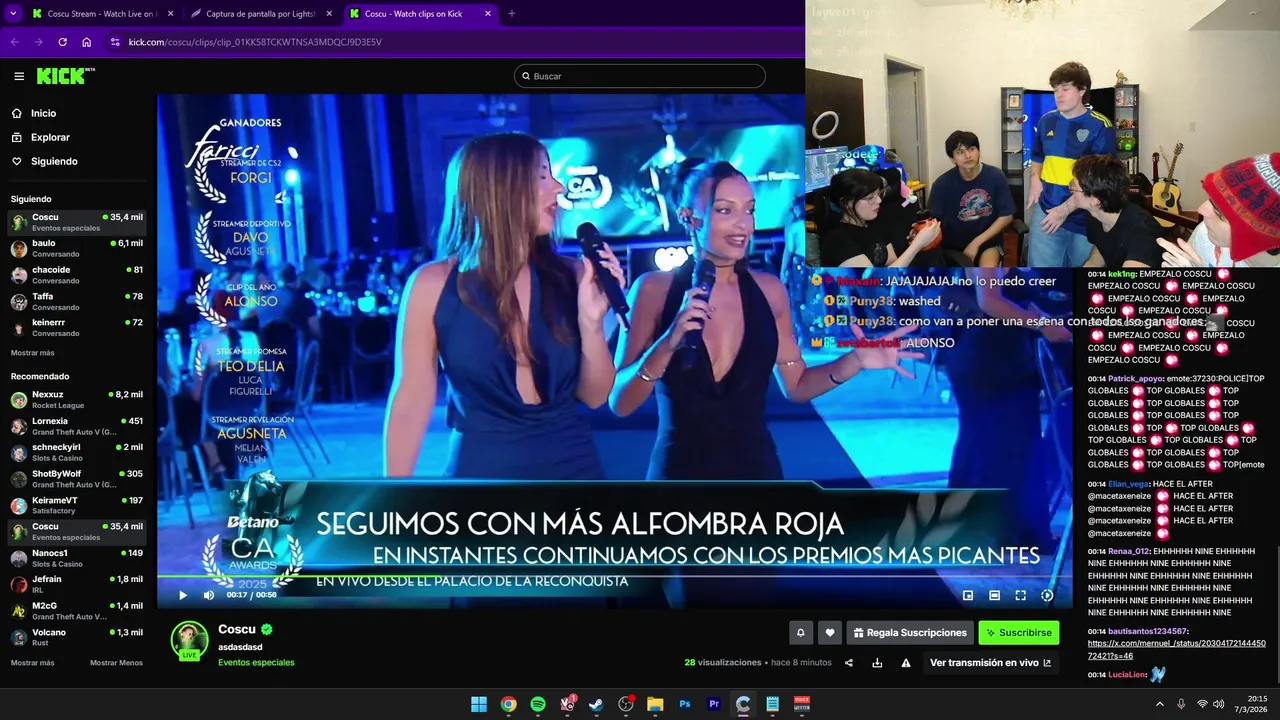Open Steam from taskbar
Screen dimensions: 1280x720
[596, 704]
